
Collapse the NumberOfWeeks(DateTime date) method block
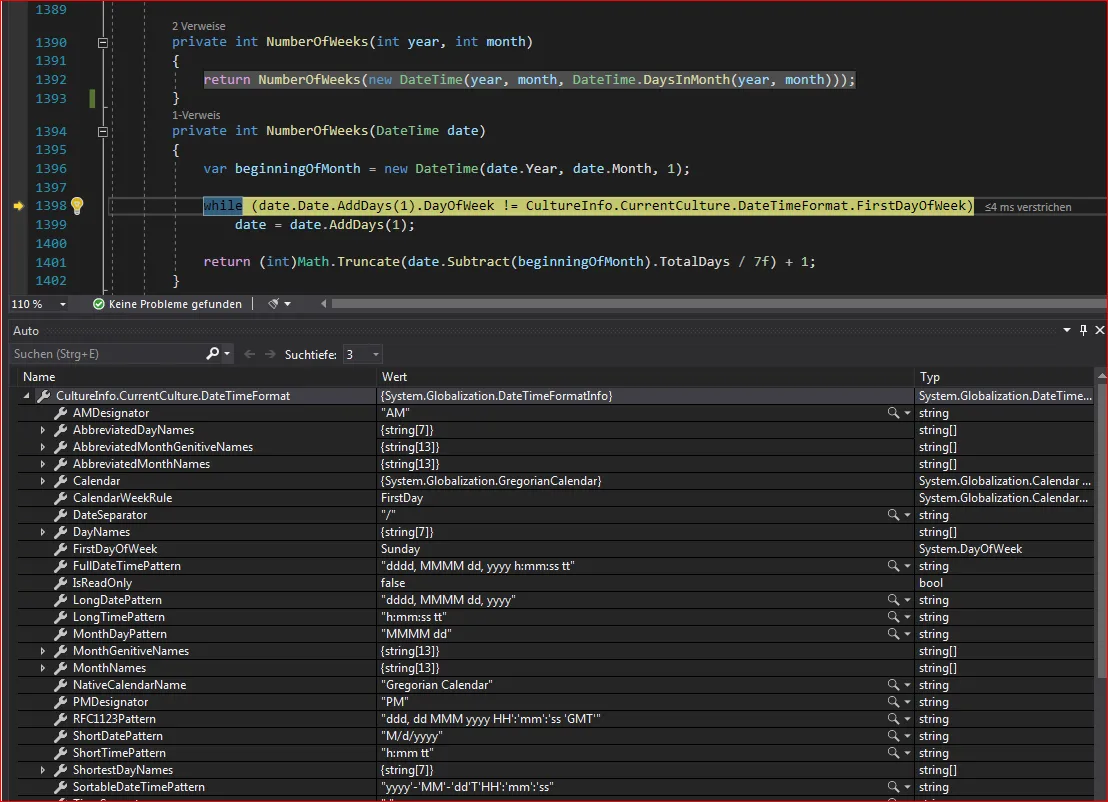[x=102, y=131]
